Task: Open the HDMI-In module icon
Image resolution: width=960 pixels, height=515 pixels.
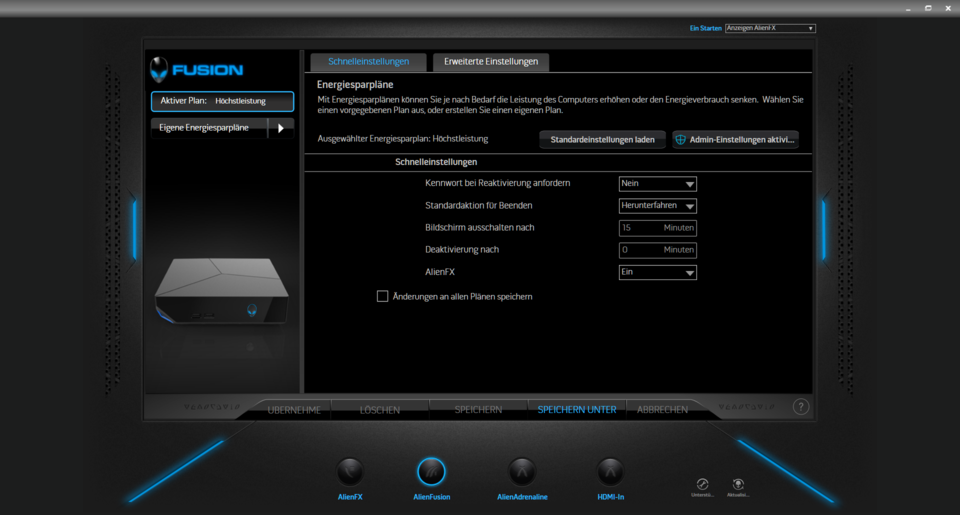Action: pyautogui.click(x=610, y=472)
